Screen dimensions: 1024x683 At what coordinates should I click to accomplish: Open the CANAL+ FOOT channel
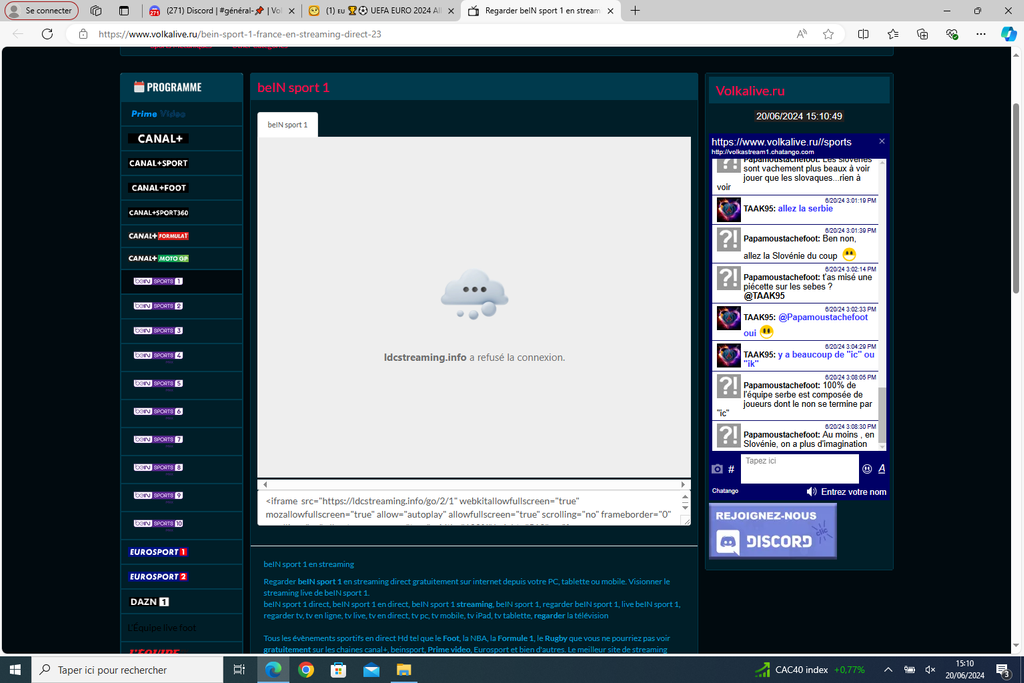click(158, 188)
